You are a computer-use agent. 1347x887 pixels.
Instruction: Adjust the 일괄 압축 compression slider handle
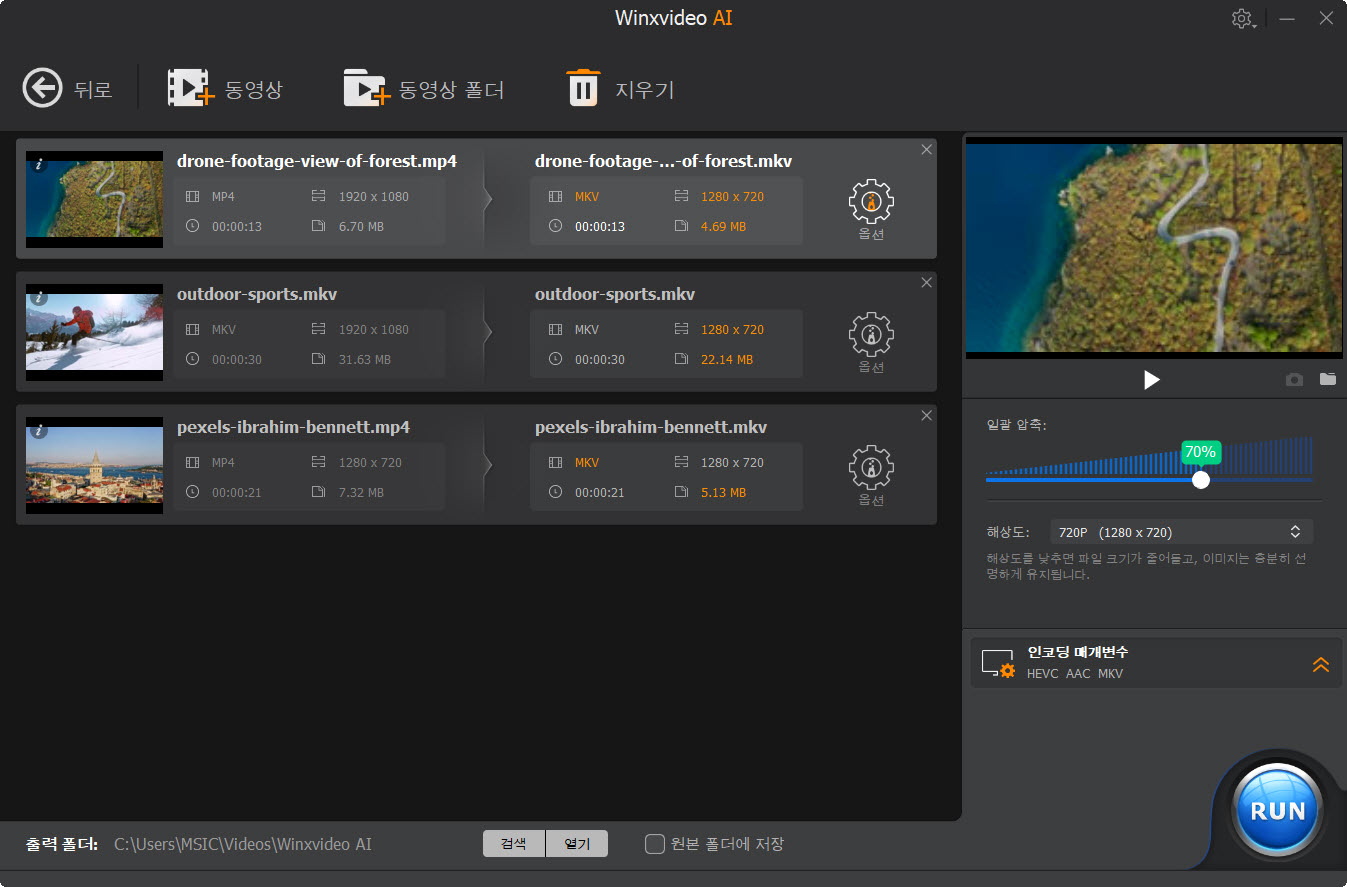point(1201,479)
